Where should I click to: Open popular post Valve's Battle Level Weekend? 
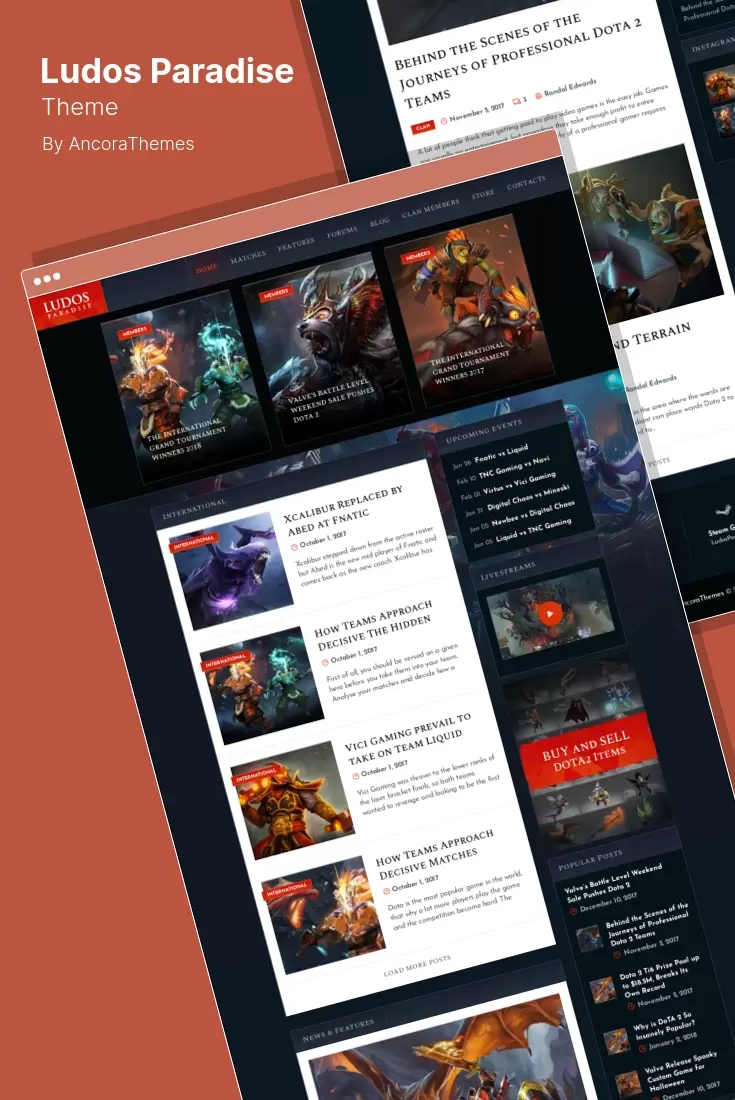613,883
